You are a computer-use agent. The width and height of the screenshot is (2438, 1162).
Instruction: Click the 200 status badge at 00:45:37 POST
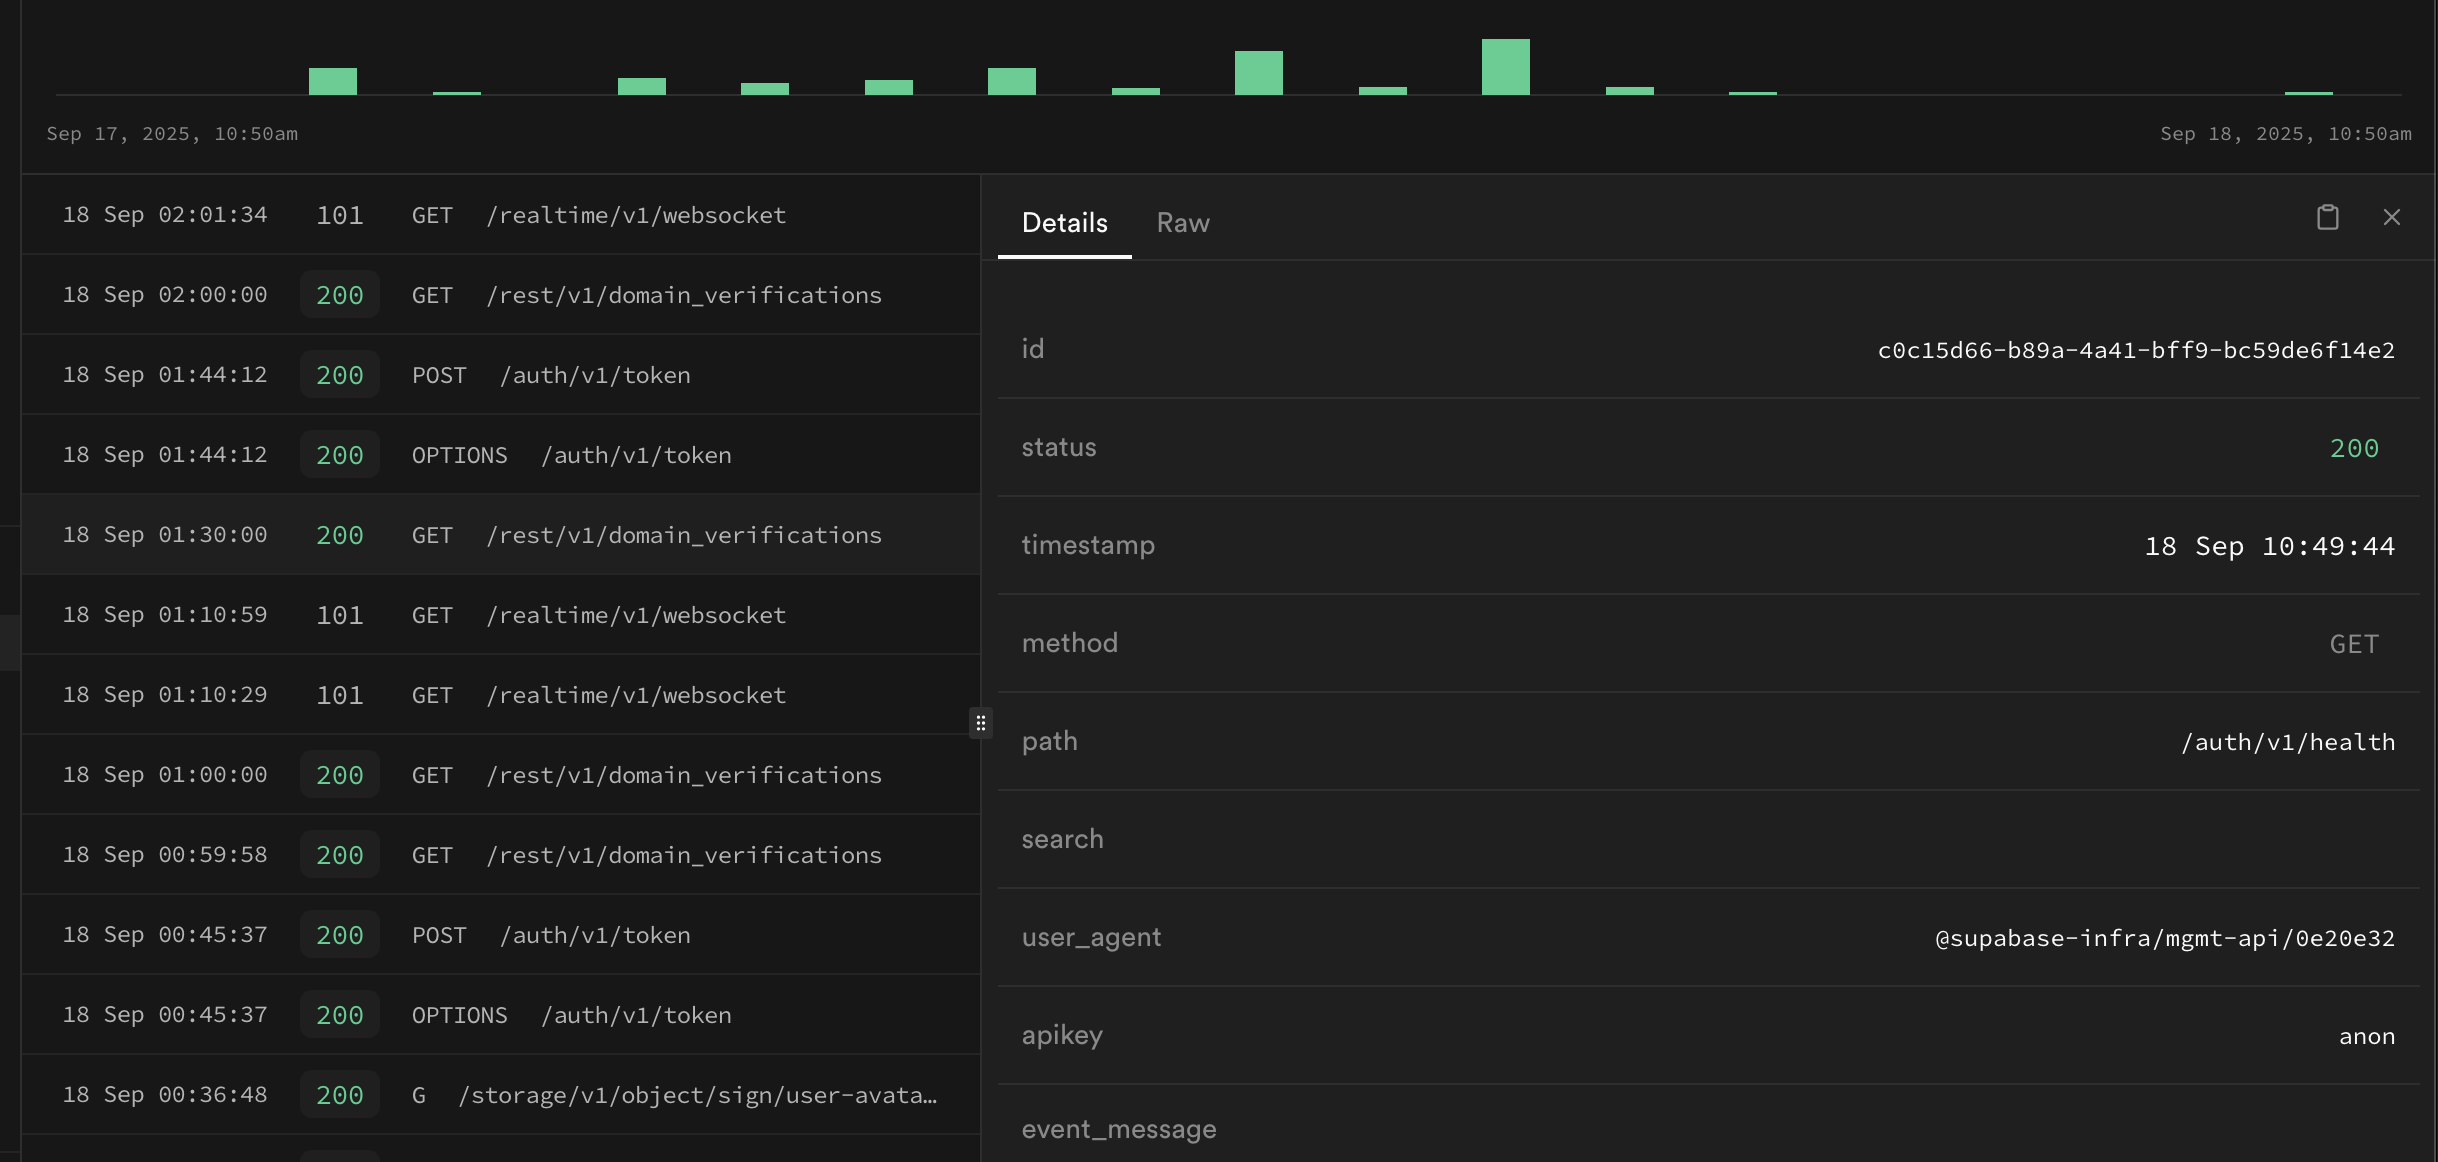coord(340,935)
